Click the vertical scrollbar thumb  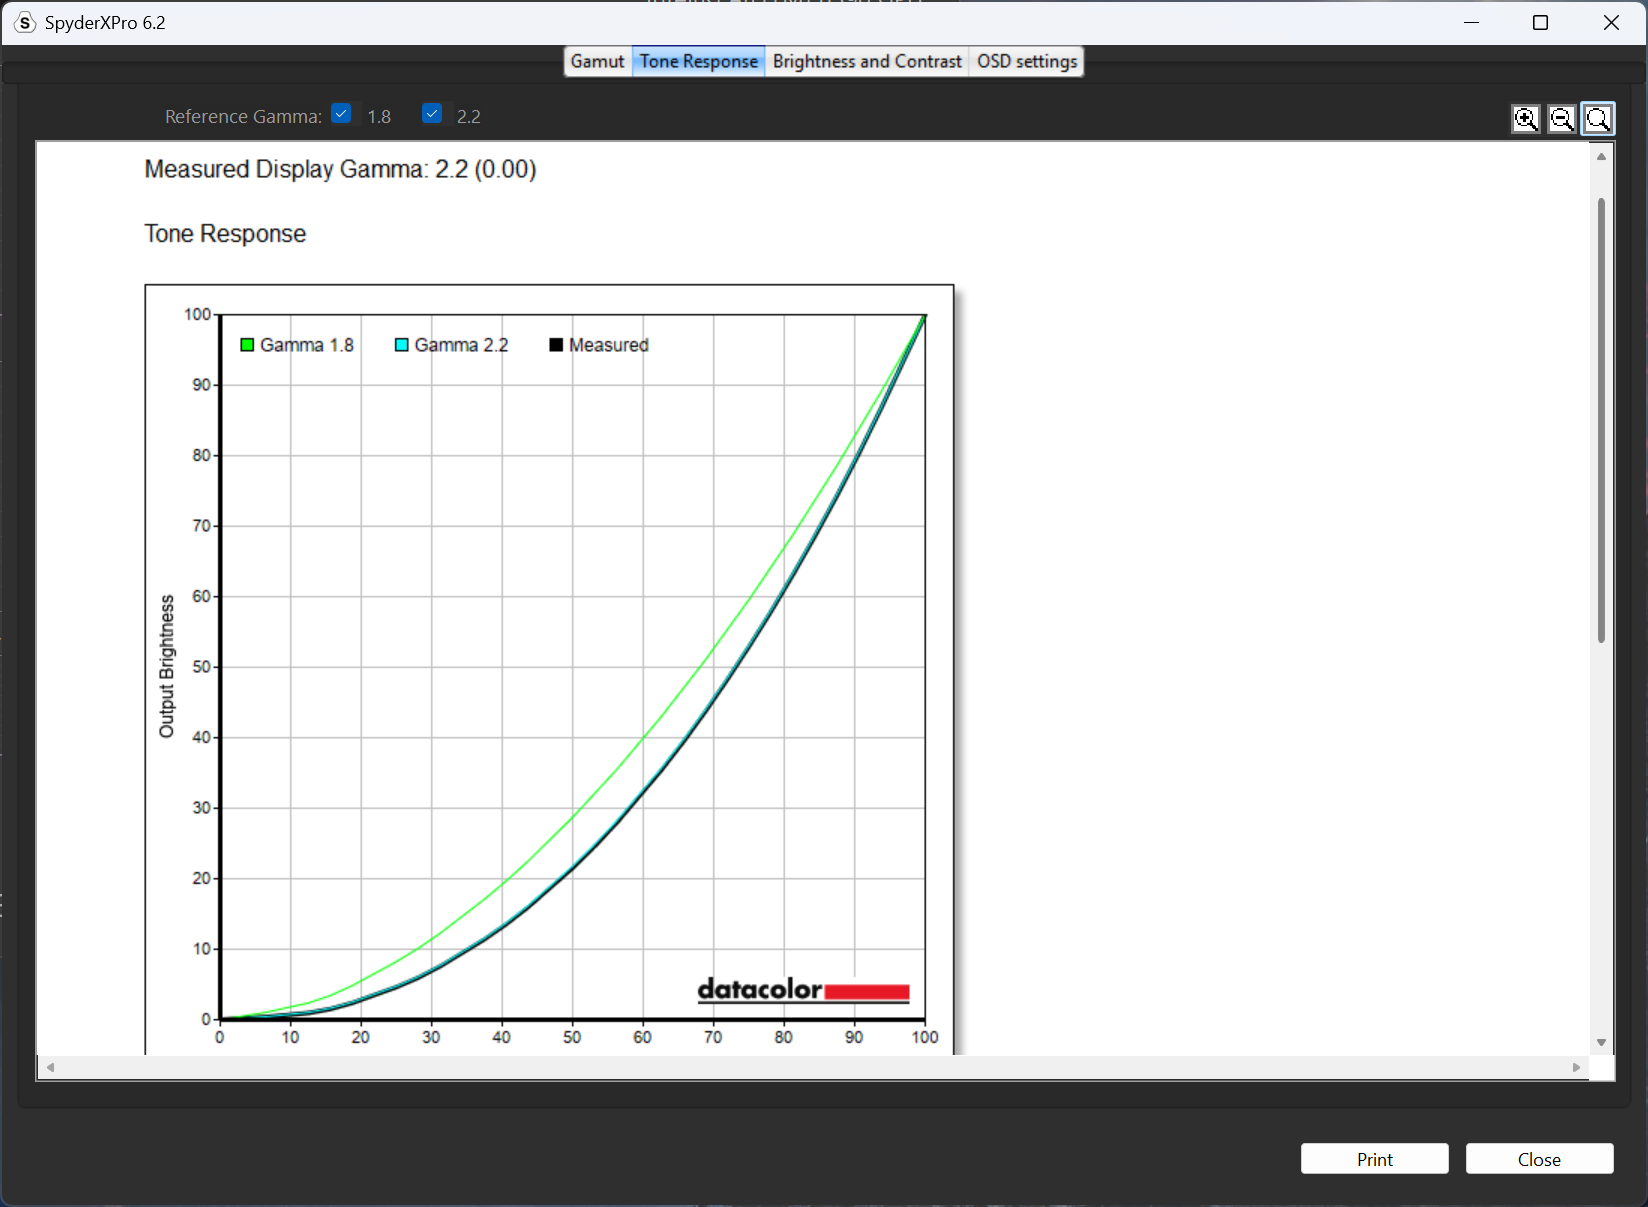click(x=1601, y=420)
